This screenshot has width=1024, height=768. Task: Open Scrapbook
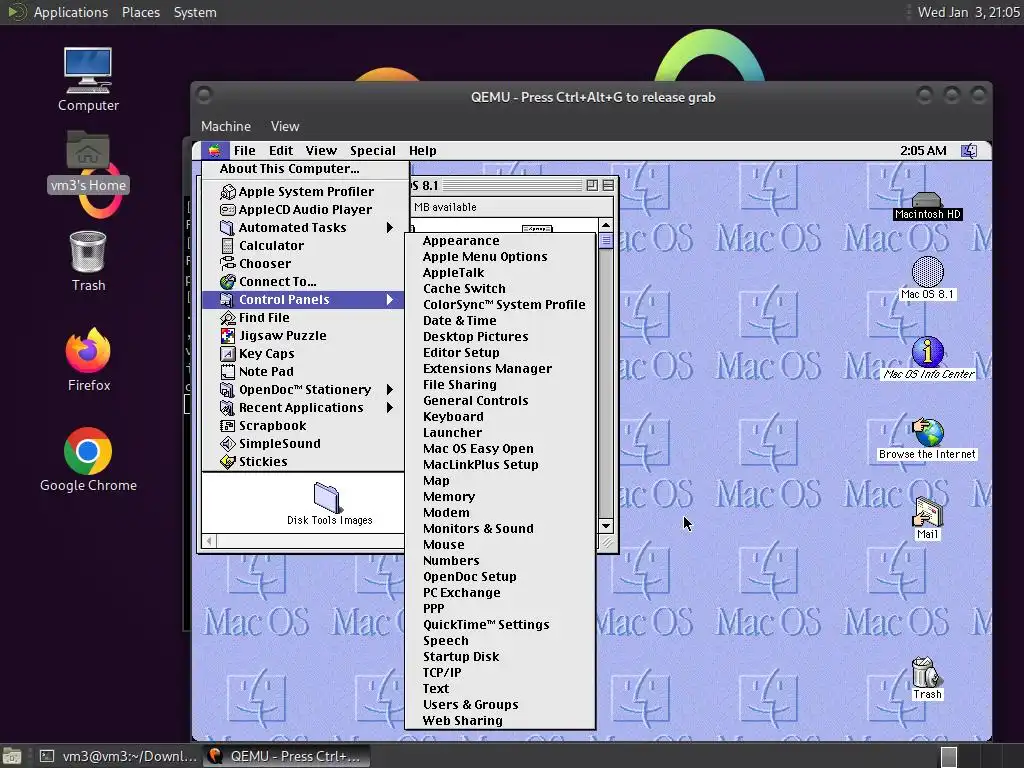[x=302, y=426]
